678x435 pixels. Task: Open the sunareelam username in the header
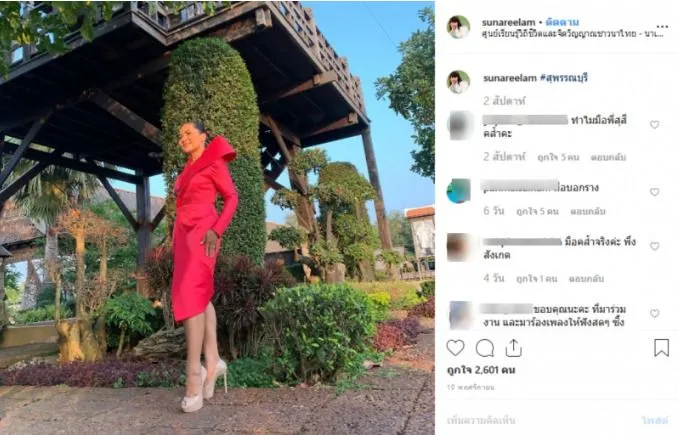coord(508,22)
